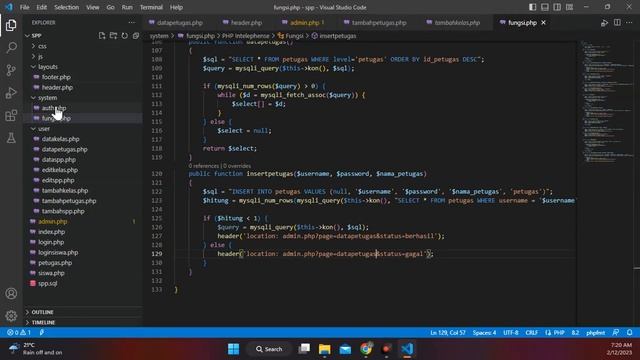The width and height of the screenshot is (640, 360).
Task: Open the Explorer view in activity bar
Action: point(11,25)
